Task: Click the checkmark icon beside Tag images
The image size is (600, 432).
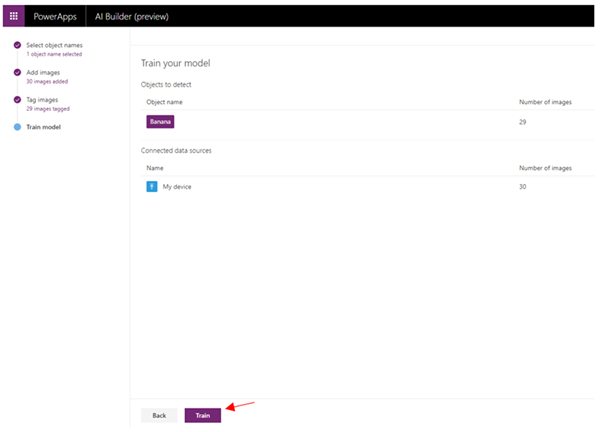Action: coord(17,100)
